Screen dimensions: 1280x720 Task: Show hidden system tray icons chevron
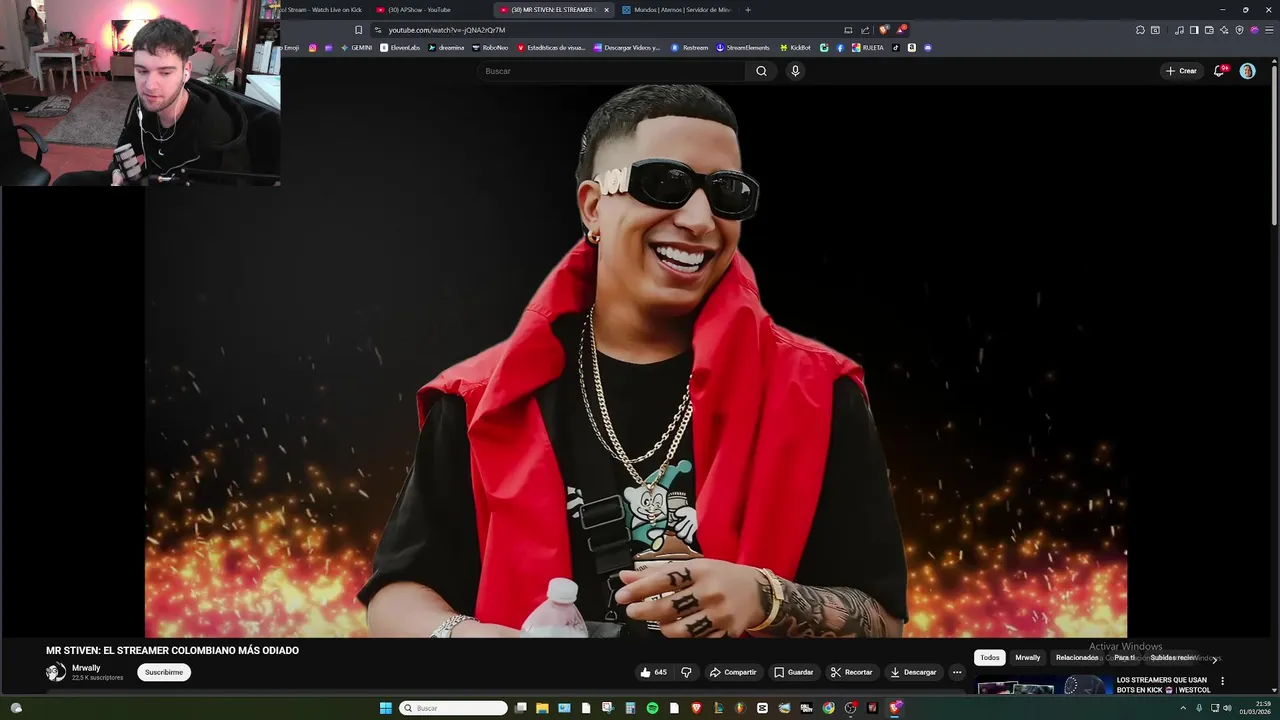coord(1183,708)
